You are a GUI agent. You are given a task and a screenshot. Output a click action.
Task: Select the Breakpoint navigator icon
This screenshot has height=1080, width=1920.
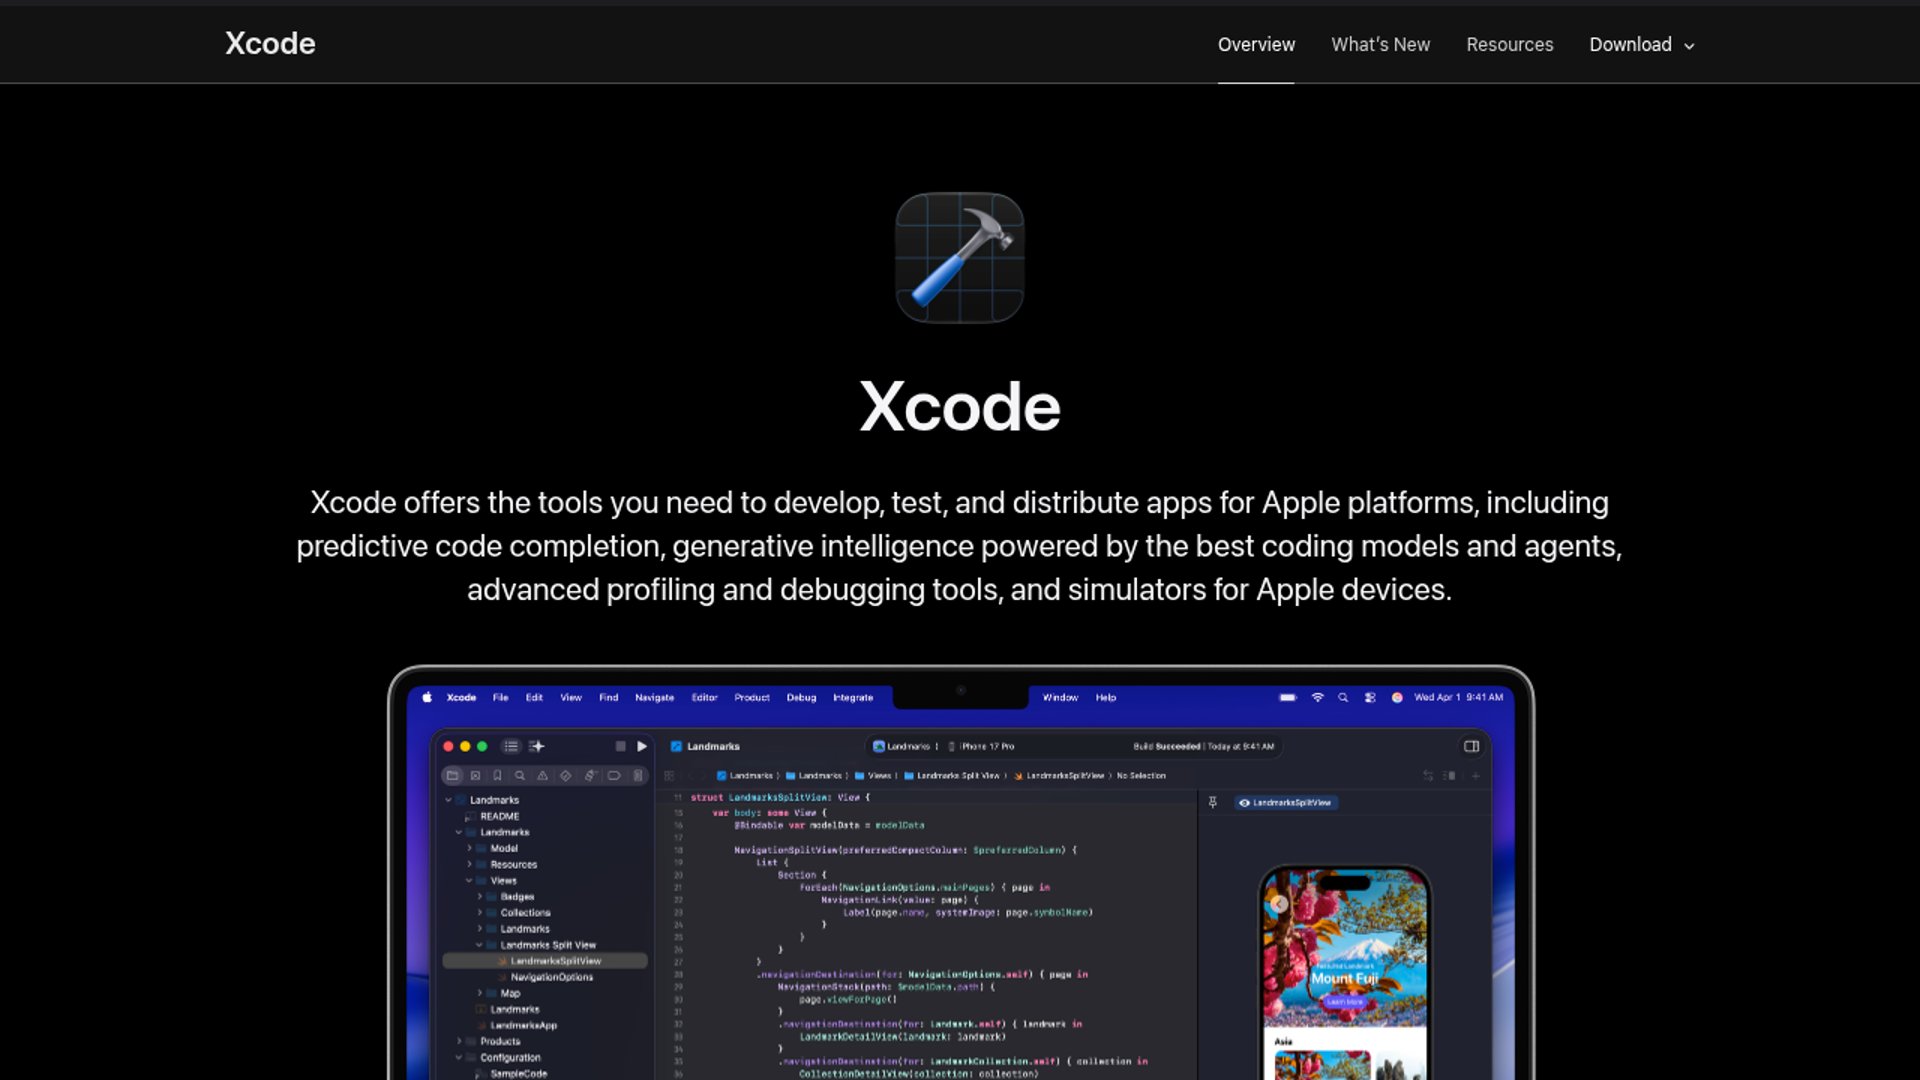coord(614,775)
